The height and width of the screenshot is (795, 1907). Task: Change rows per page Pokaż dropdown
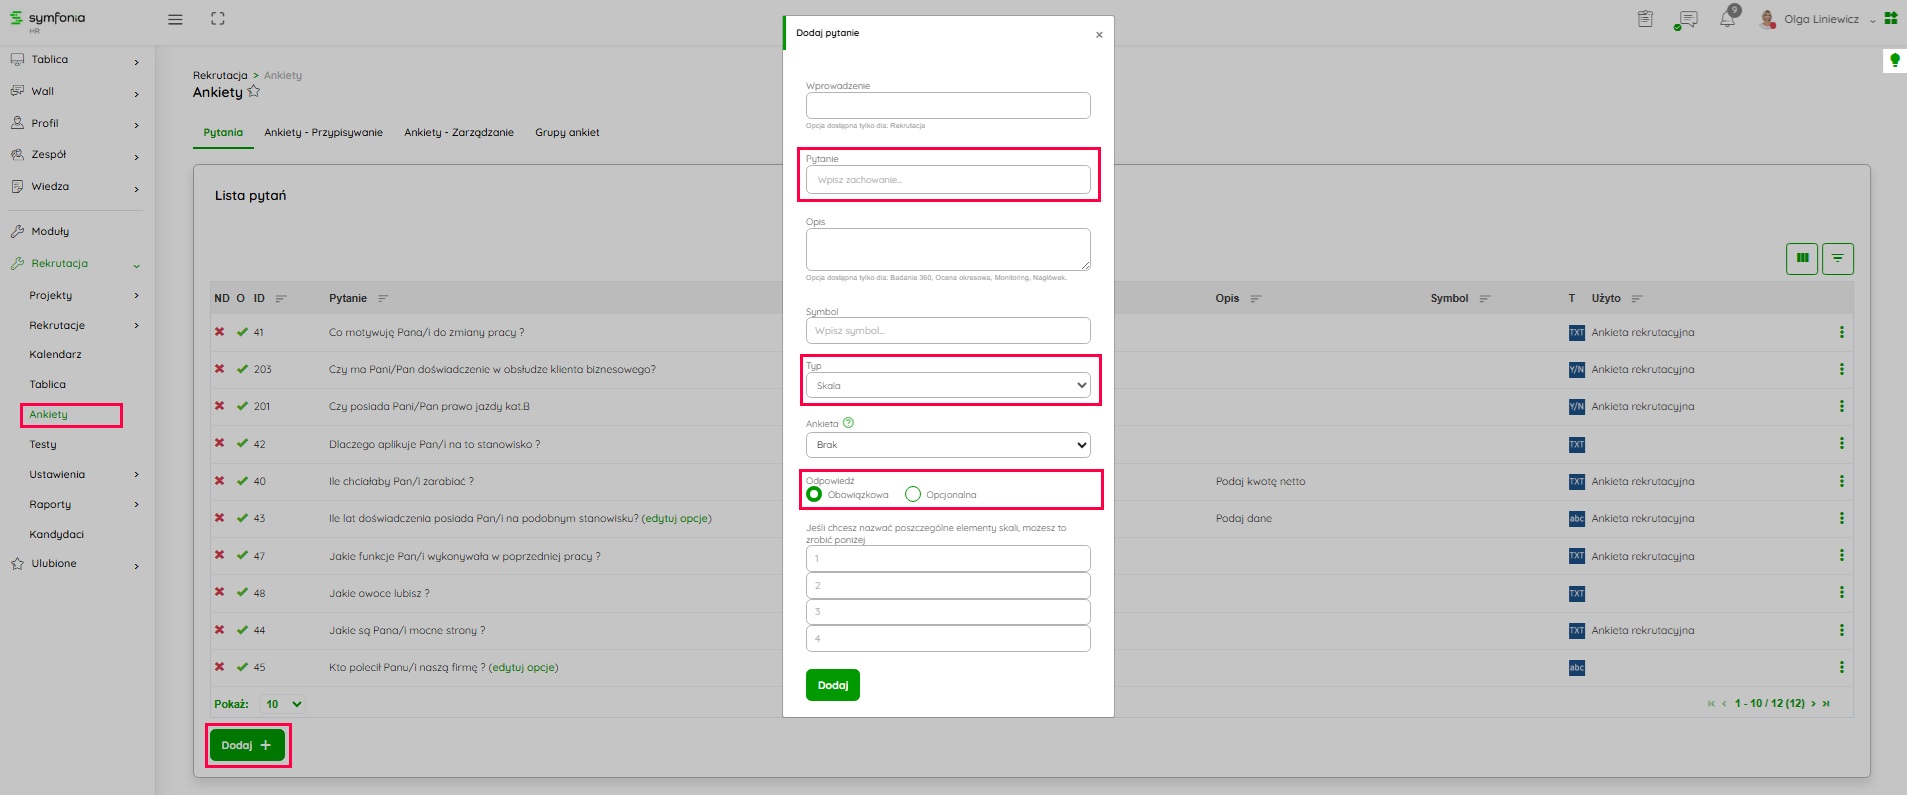point(283,704)
